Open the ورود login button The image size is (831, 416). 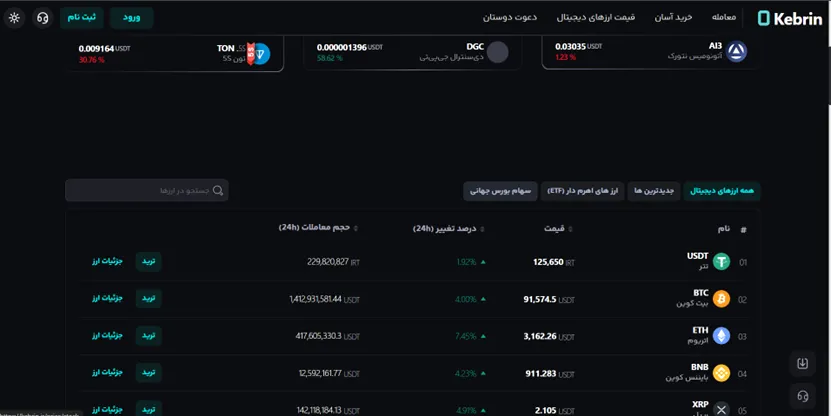pyautogui.click(x=131, y=17)
